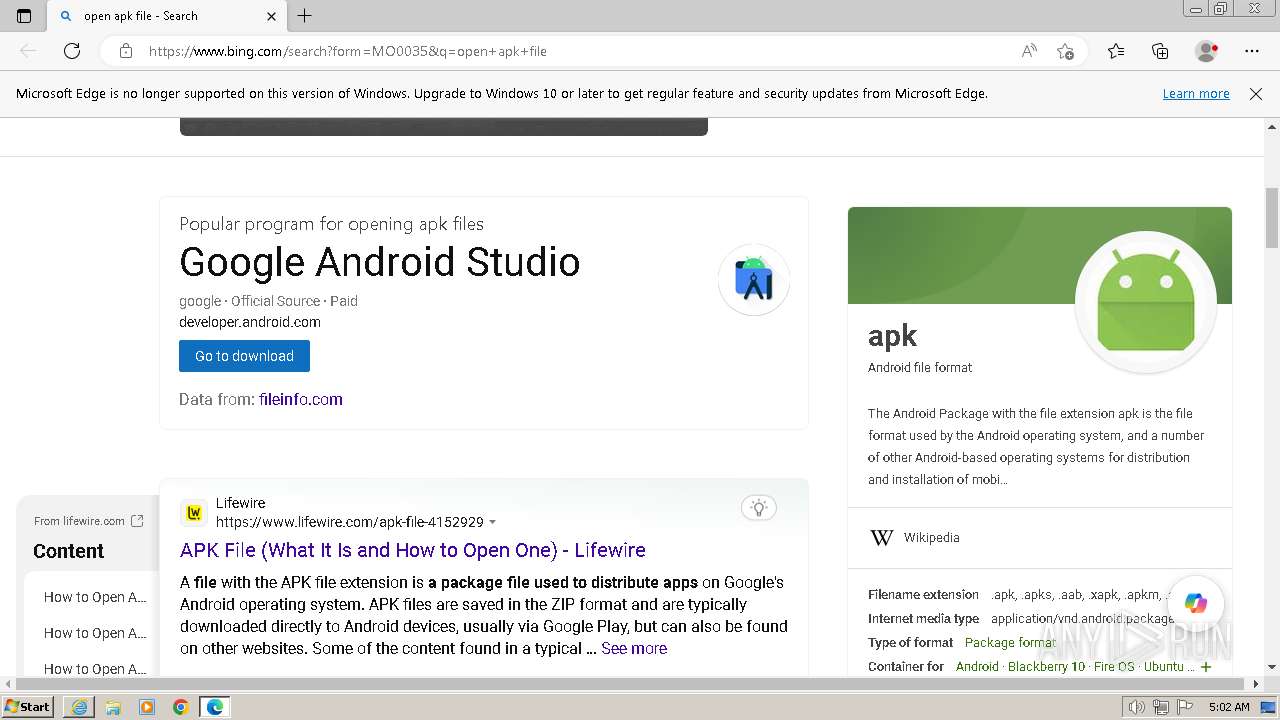Close the 'open apk file - Search' tab

point(271,16)
